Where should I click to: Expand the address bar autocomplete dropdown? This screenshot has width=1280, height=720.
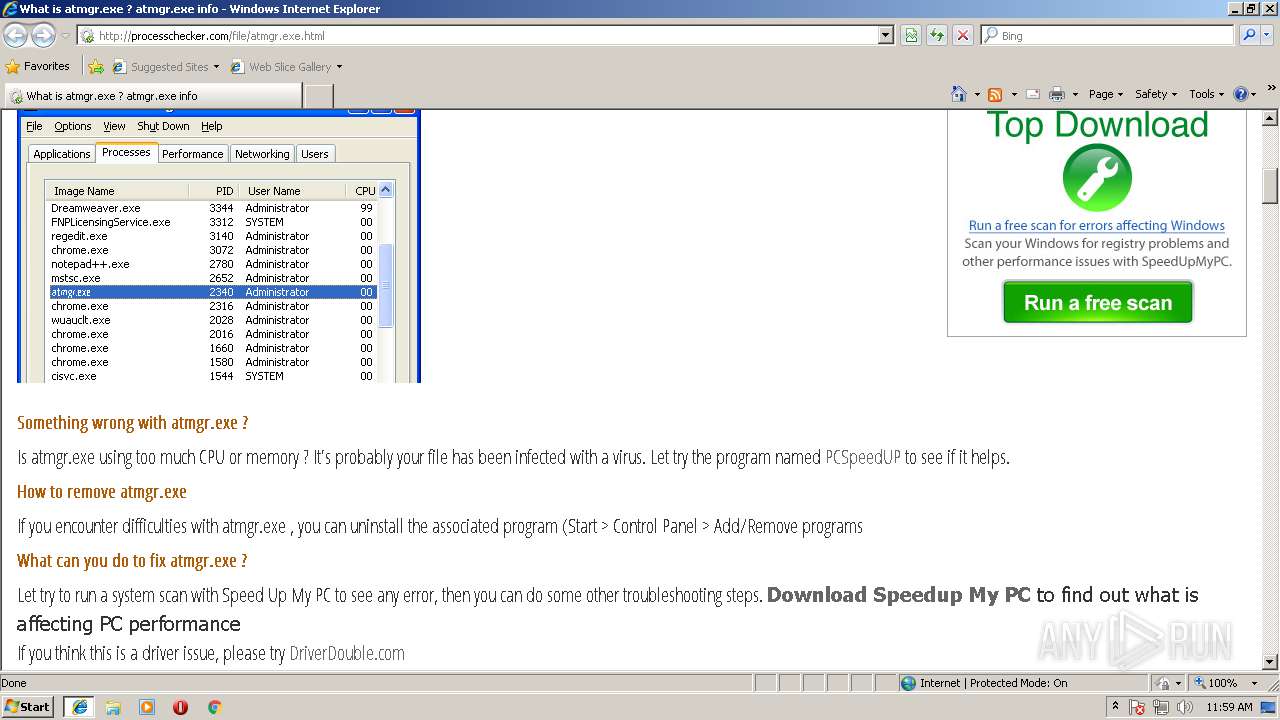pos(886,35)
